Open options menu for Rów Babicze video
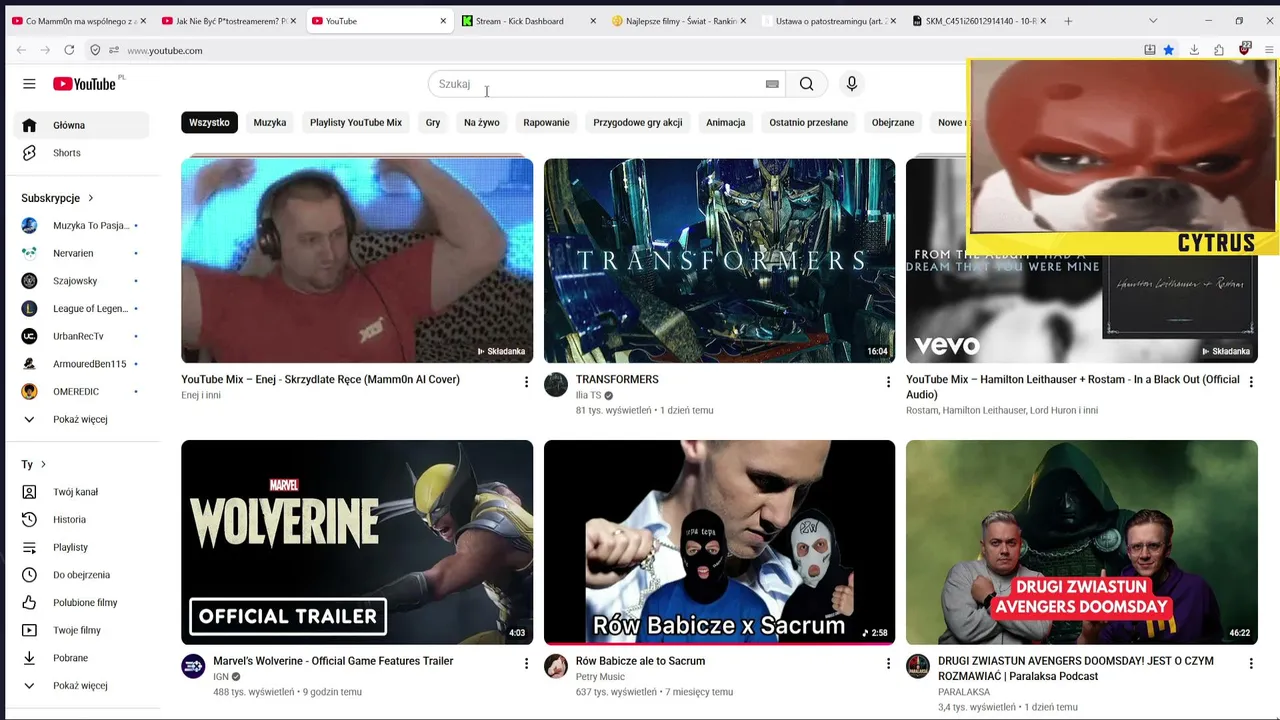This screenshot has width=1280, height=720. [x=888, y=663]
